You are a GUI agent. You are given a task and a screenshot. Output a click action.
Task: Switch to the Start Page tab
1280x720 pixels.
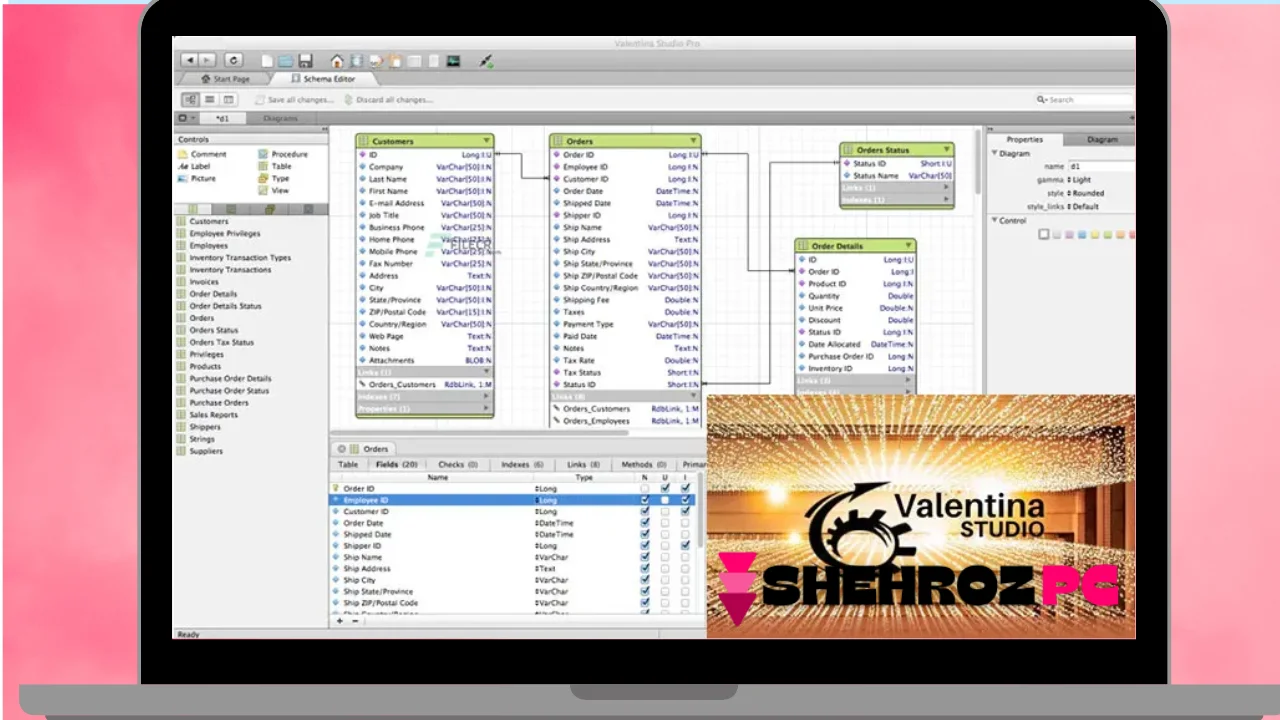click(225, 79)
